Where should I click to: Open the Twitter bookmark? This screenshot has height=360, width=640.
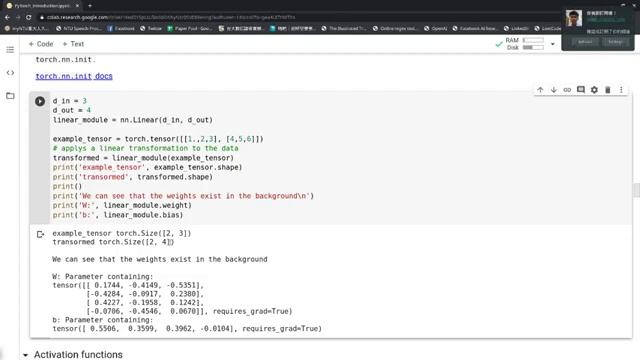[x=151, y=28]
